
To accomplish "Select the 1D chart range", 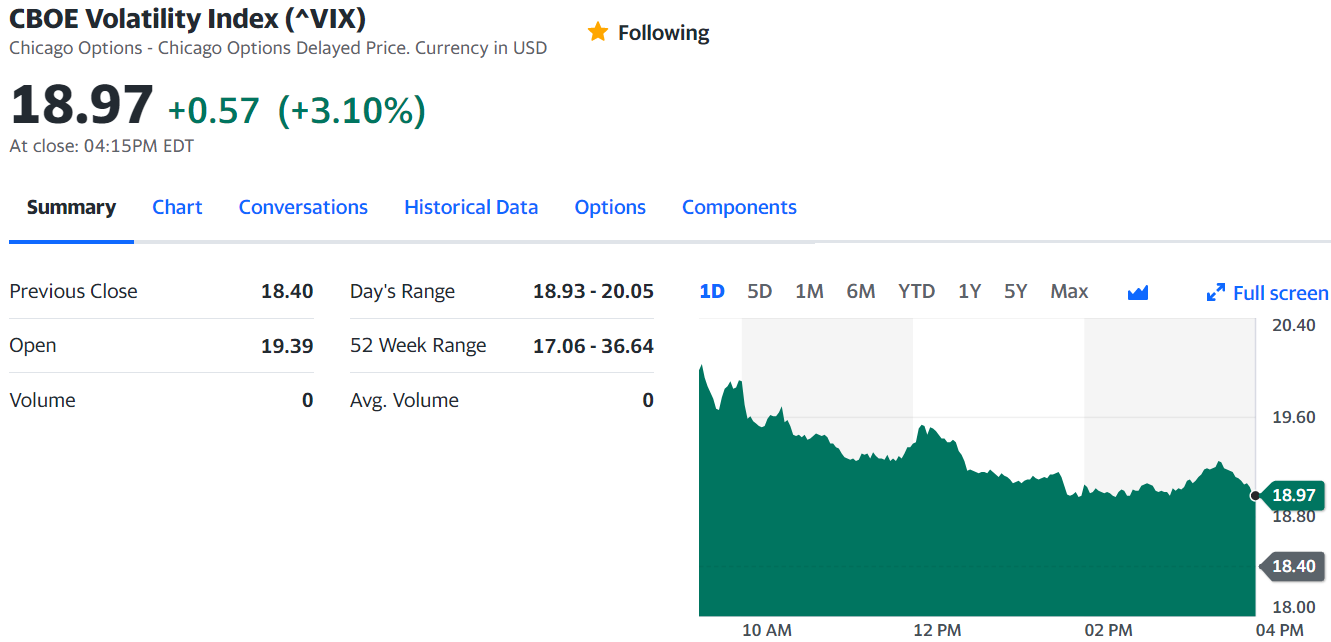I will (712, 291).
